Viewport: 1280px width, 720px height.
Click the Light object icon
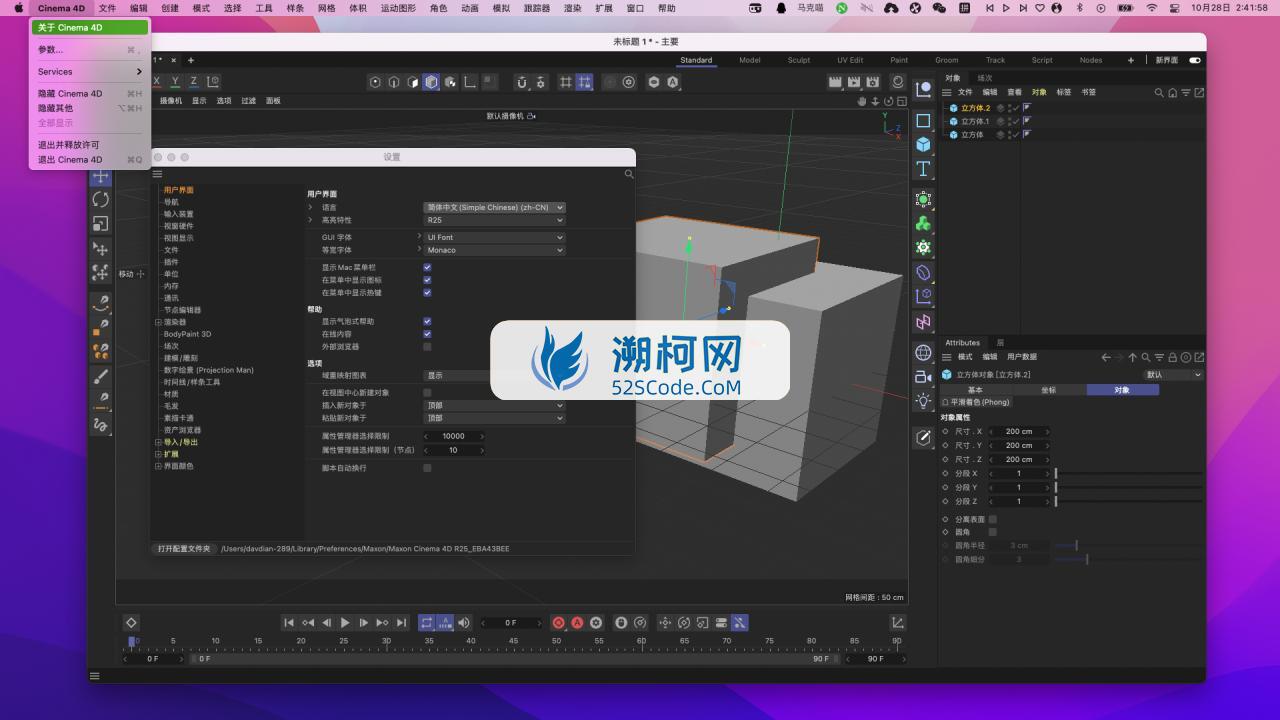coord(923,401)
